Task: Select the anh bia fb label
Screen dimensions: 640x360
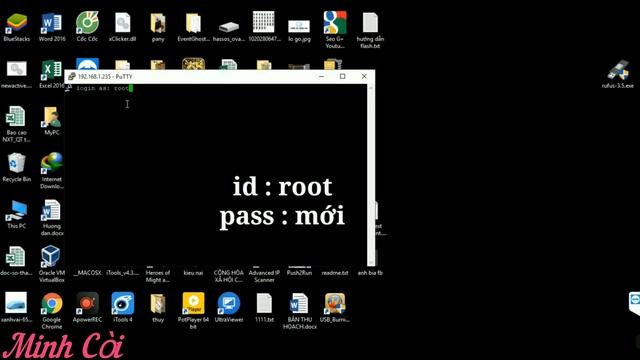Action: (370, 273)
